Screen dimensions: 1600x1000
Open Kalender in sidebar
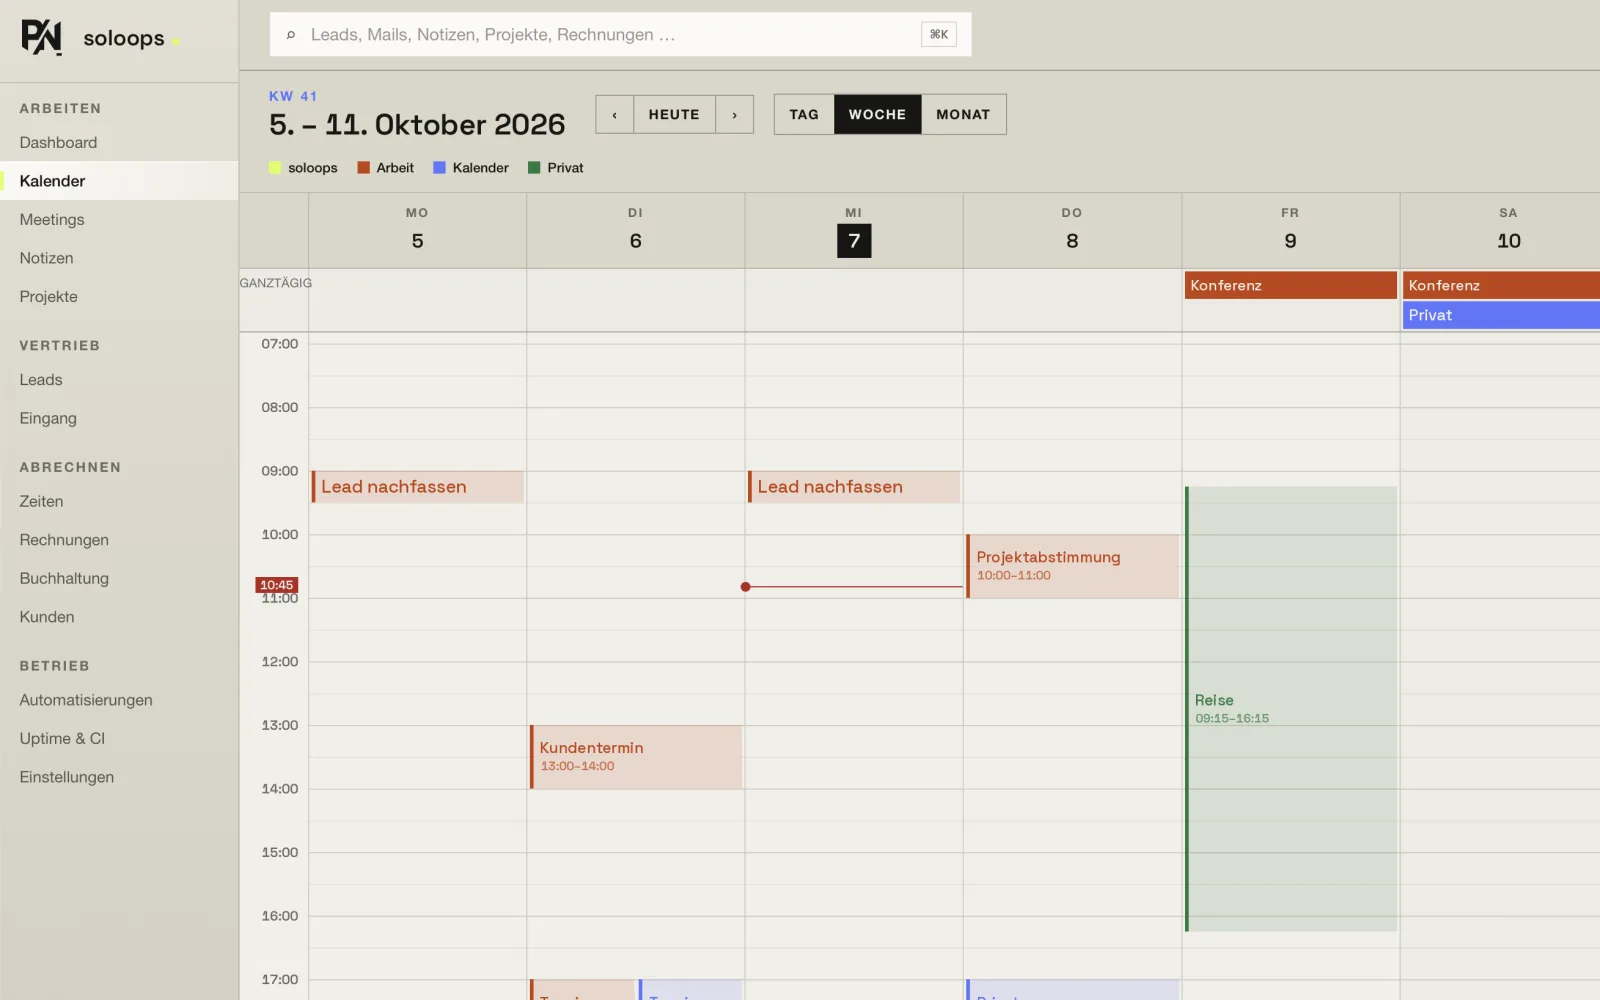[x=119, y=181]
